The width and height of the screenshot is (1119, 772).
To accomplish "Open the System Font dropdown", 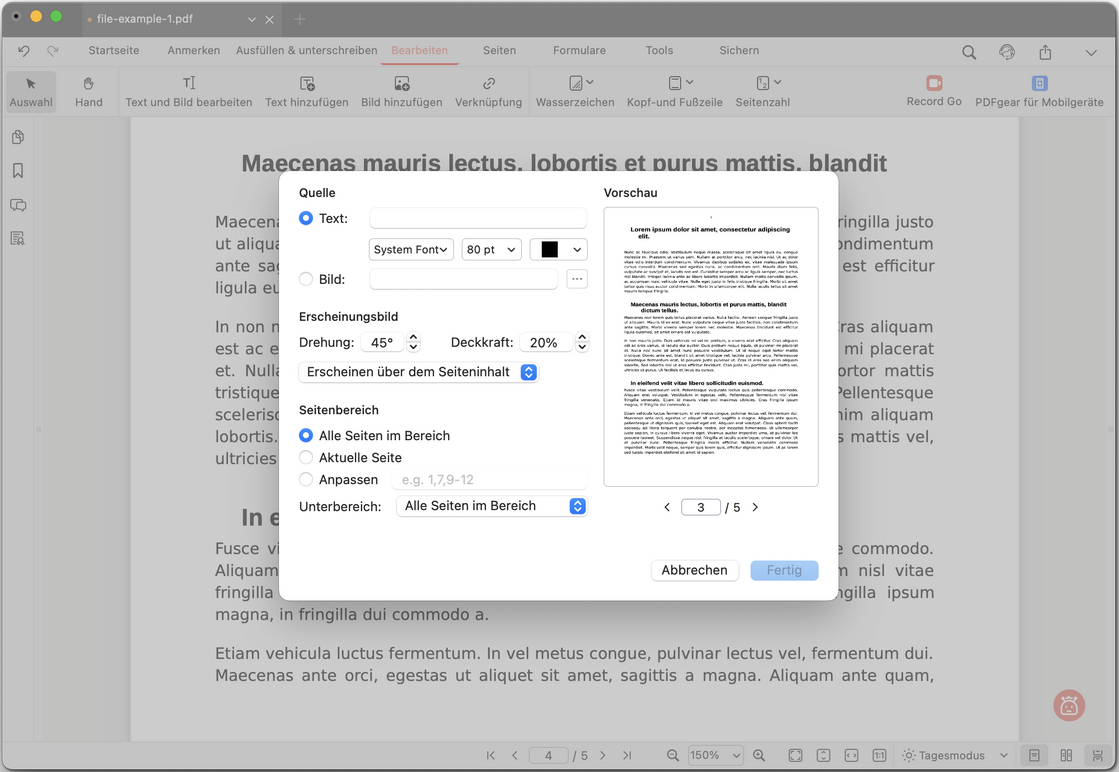I will pos(411,250).
